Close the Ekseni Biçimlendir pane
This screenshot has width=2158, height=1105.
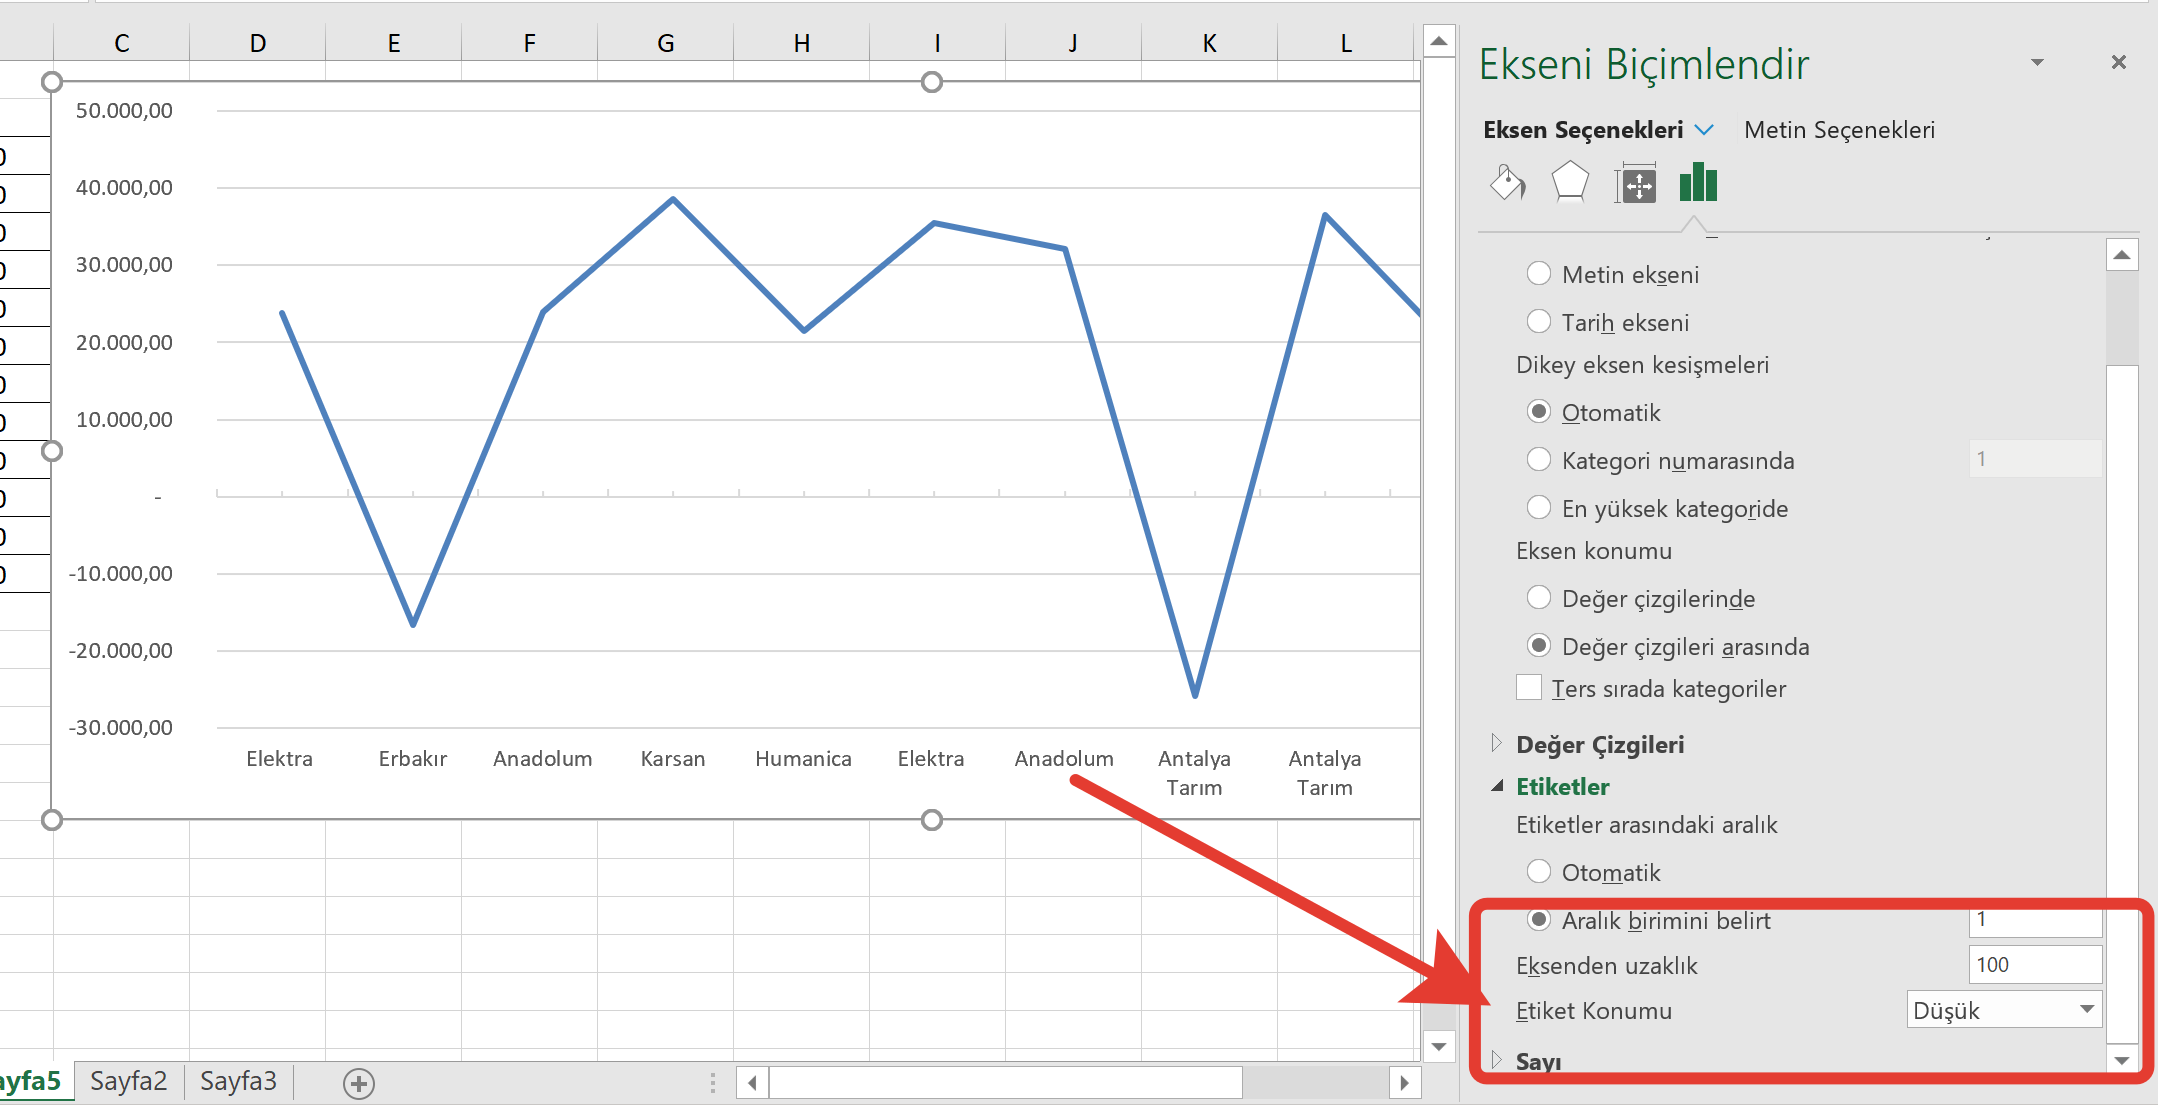[x=2118, y=62]
